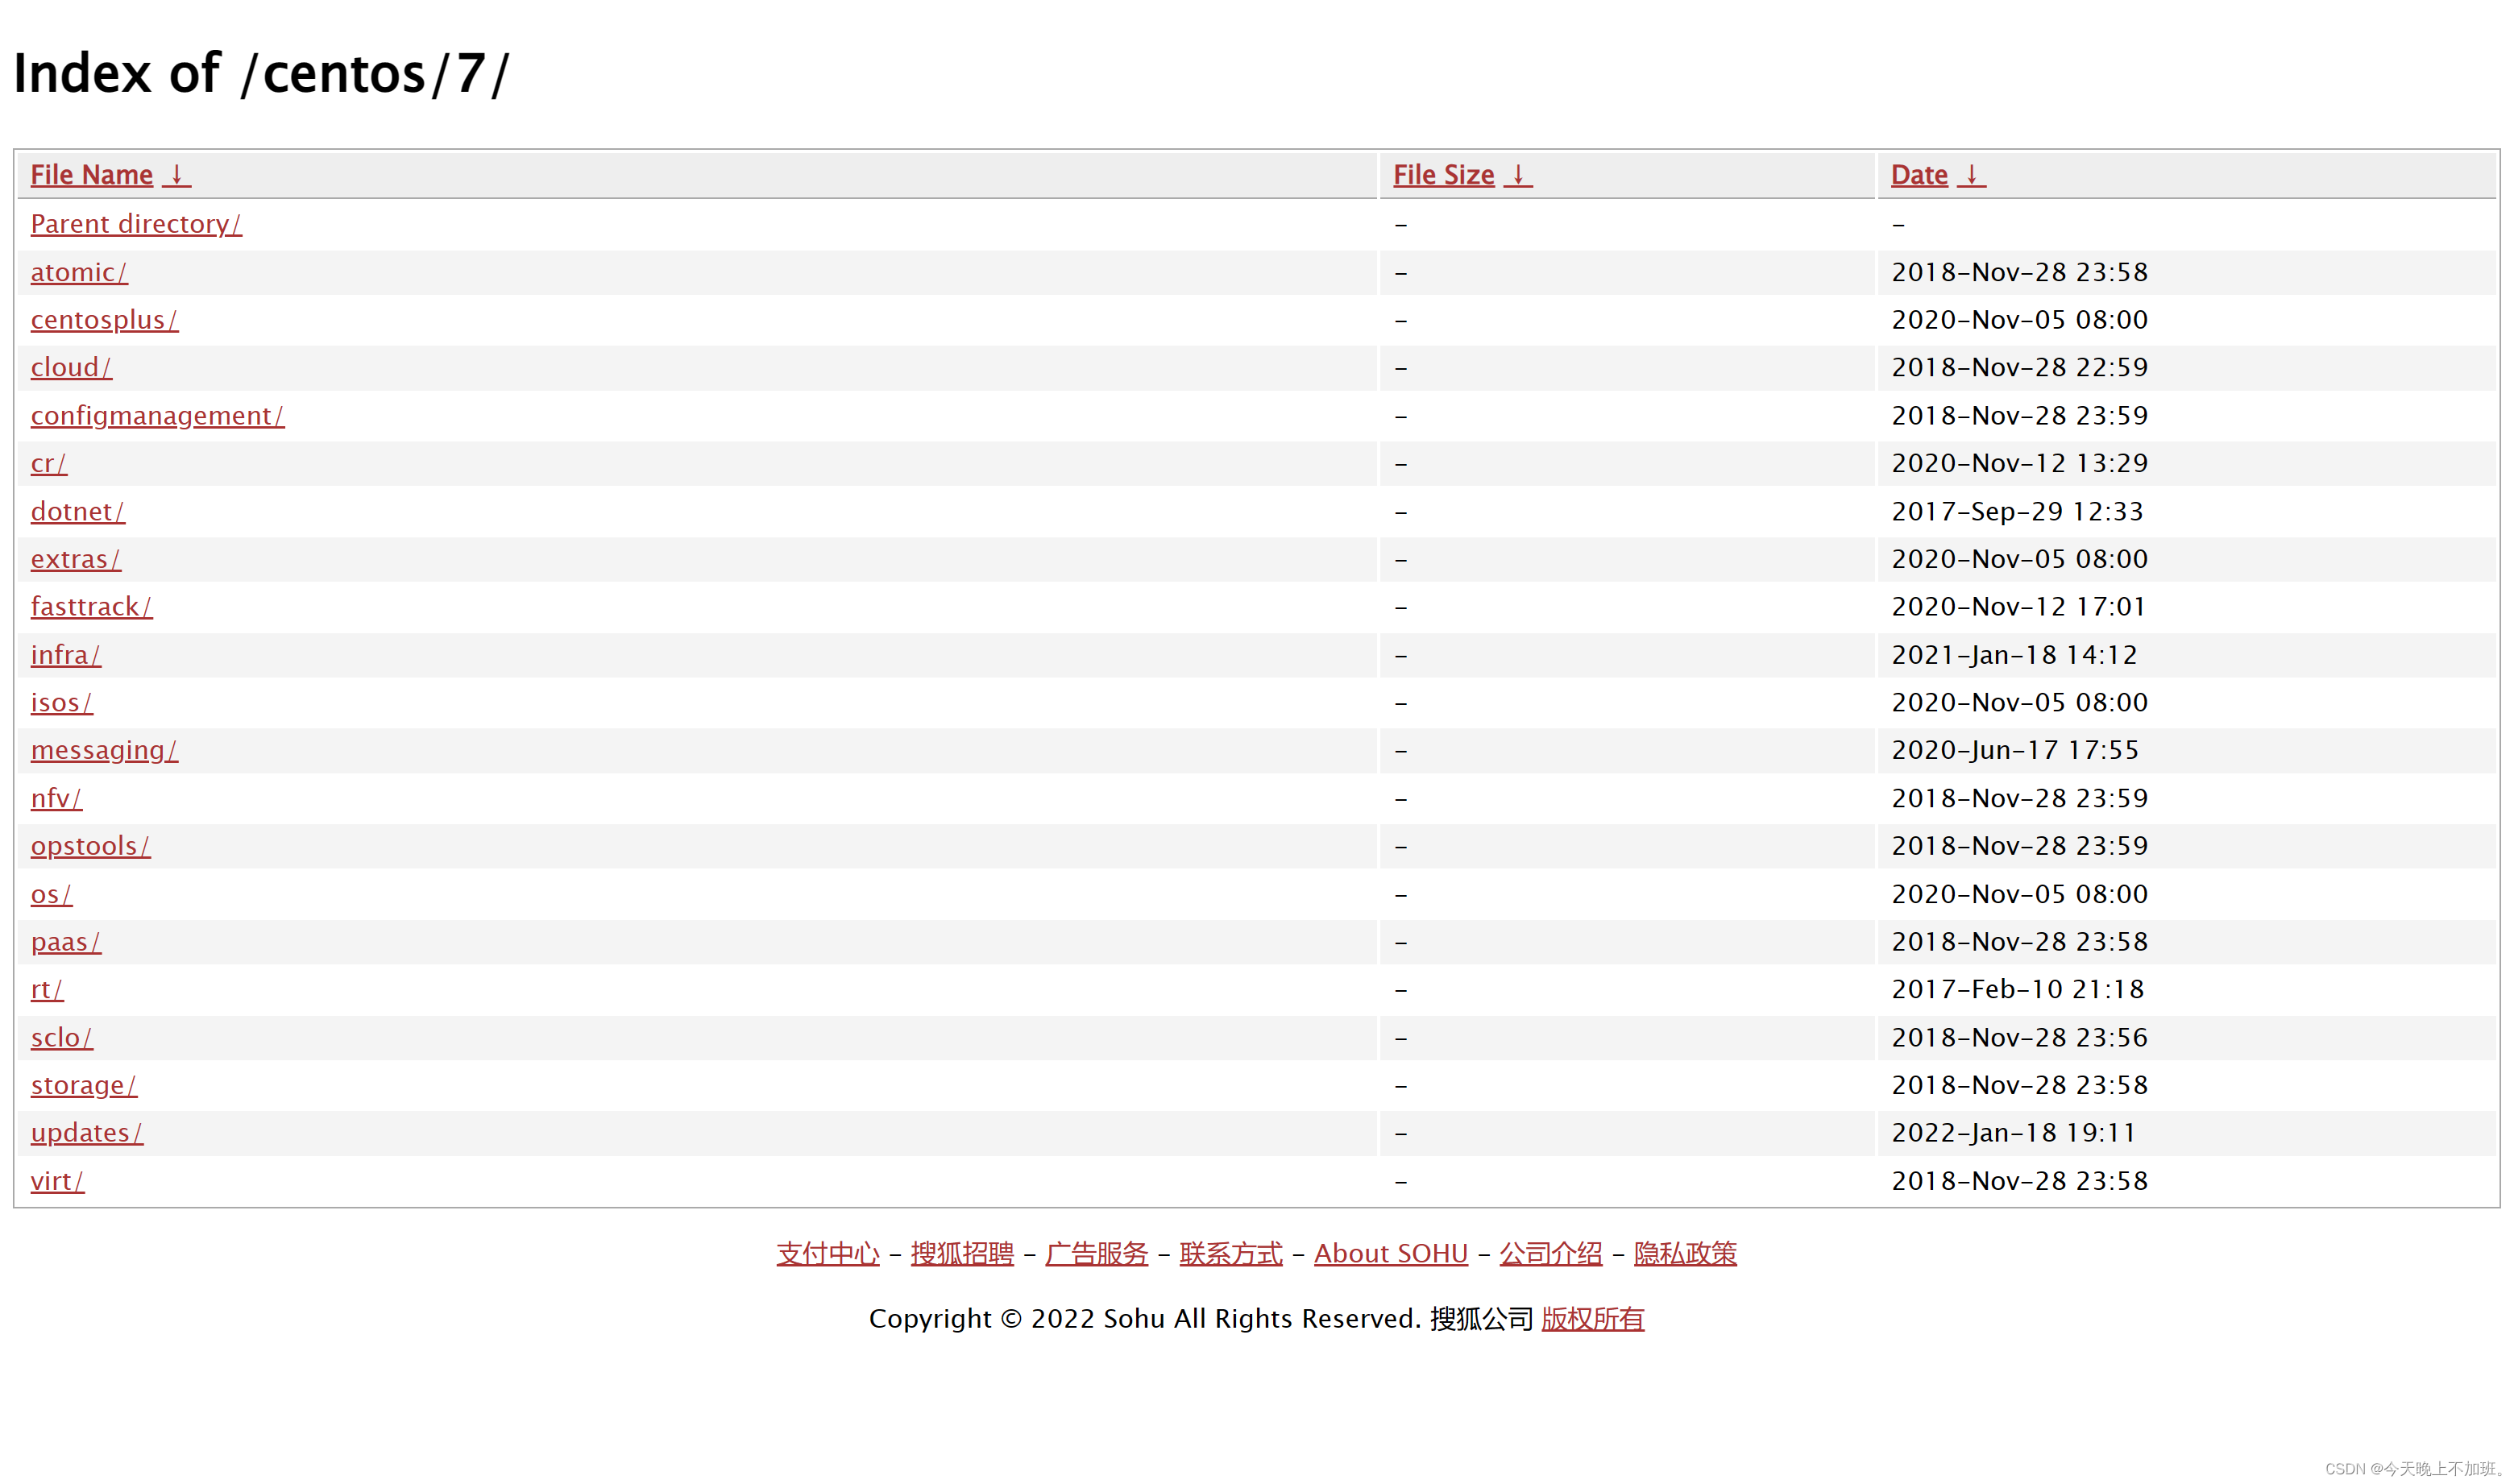
Task: Open the sclo/ folder
Action: (61, 1037)
